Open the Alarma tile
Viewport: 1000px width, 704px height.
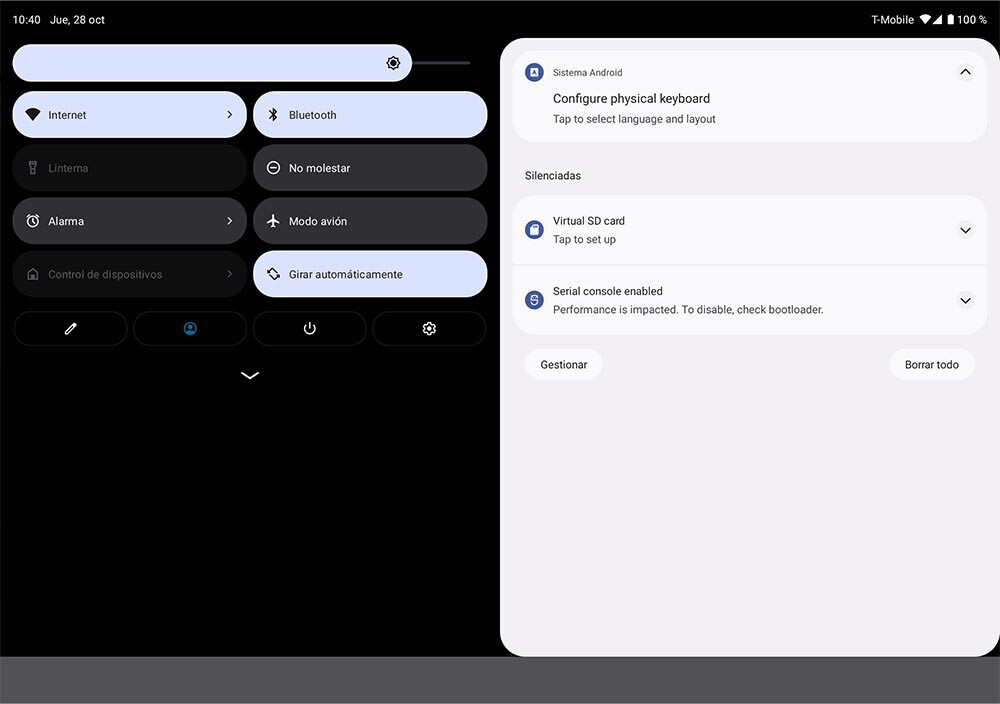(129, 221)
